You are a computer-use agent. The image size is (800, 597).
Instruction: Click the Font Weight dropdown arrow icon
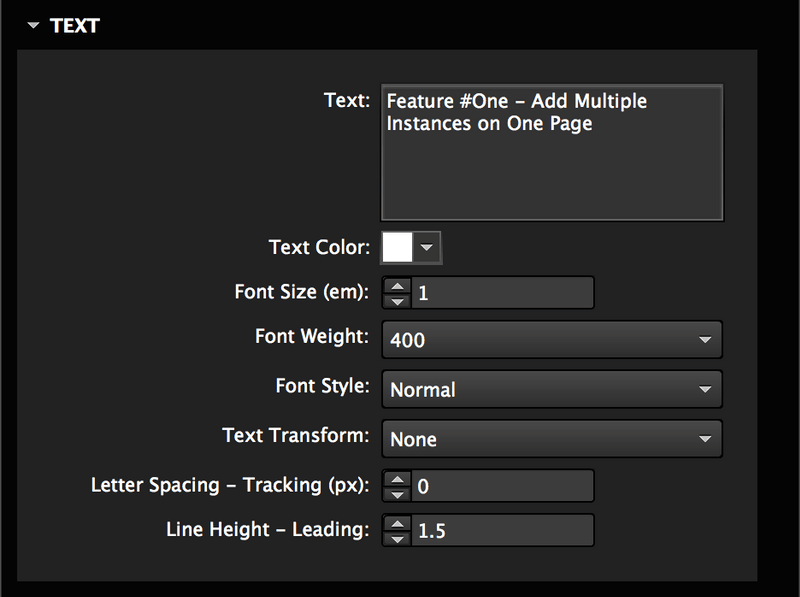pyautogui.click(x=704, y=340)
